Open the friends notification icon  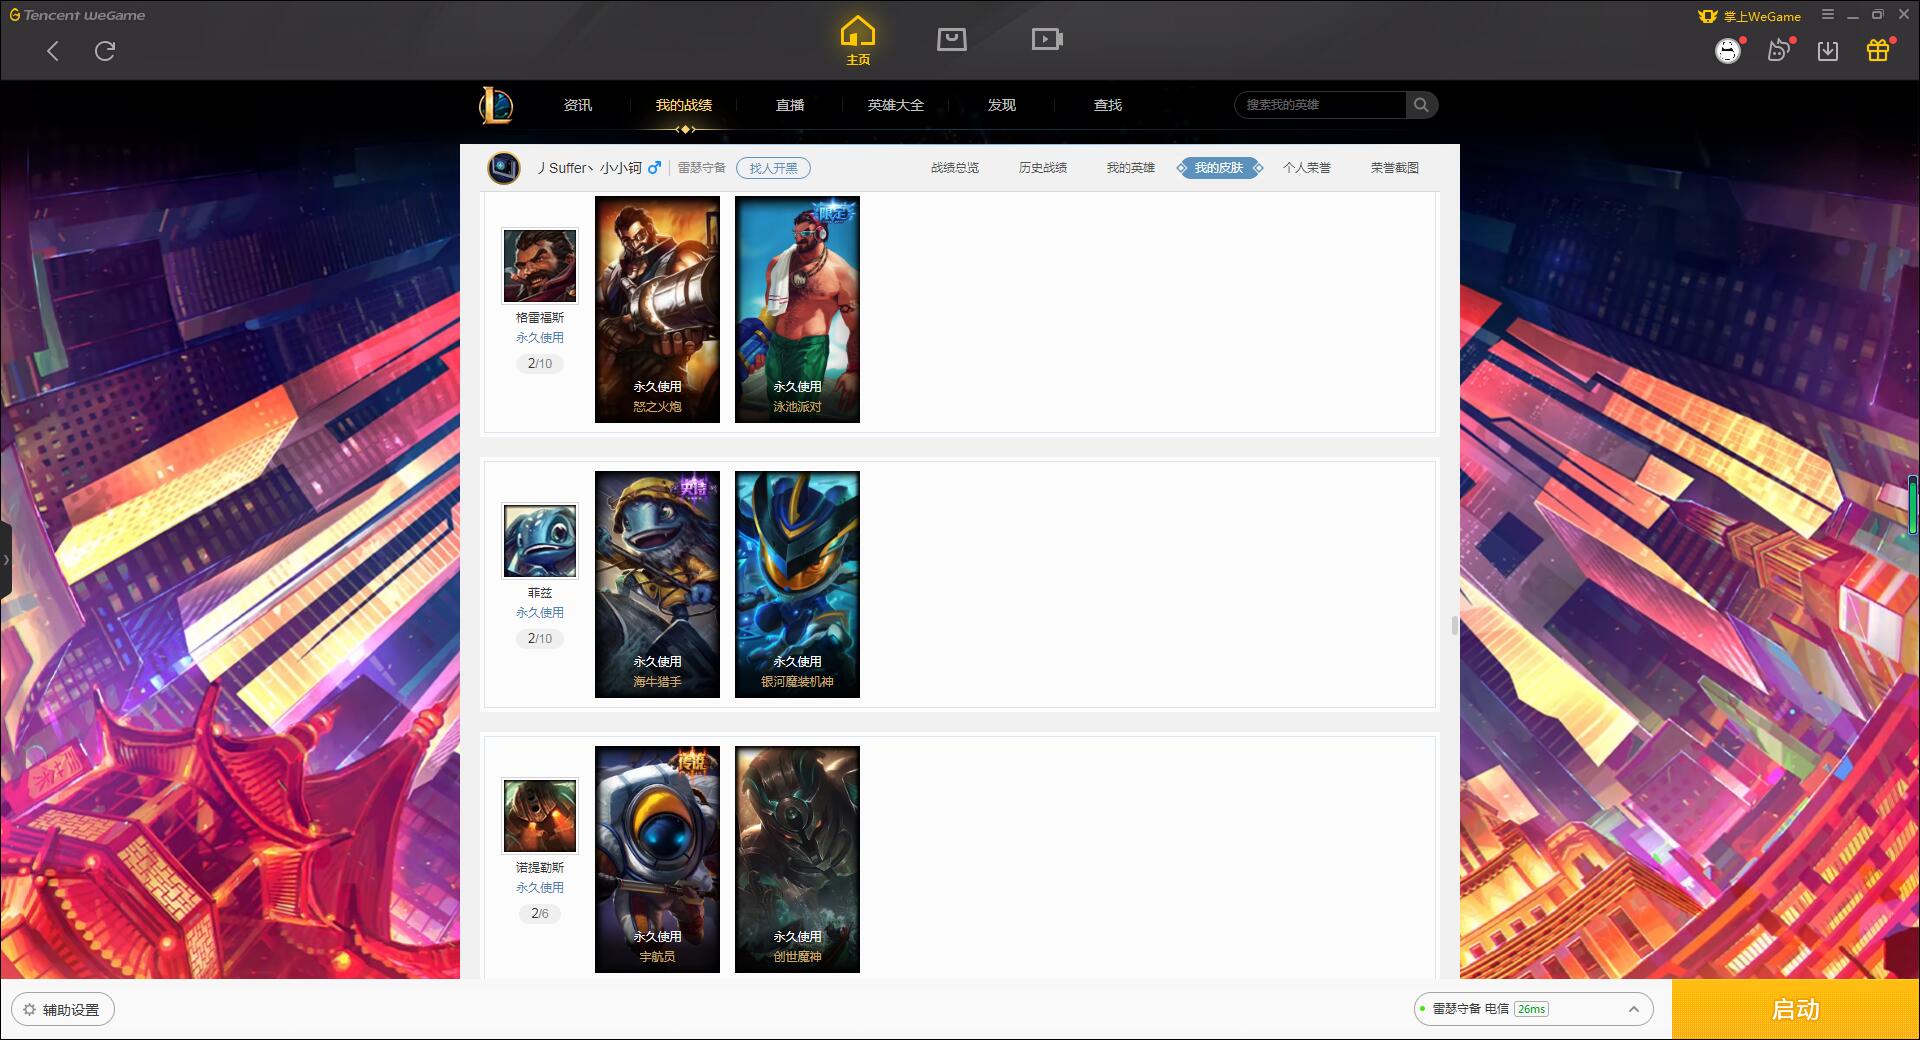pos(1778,50)
